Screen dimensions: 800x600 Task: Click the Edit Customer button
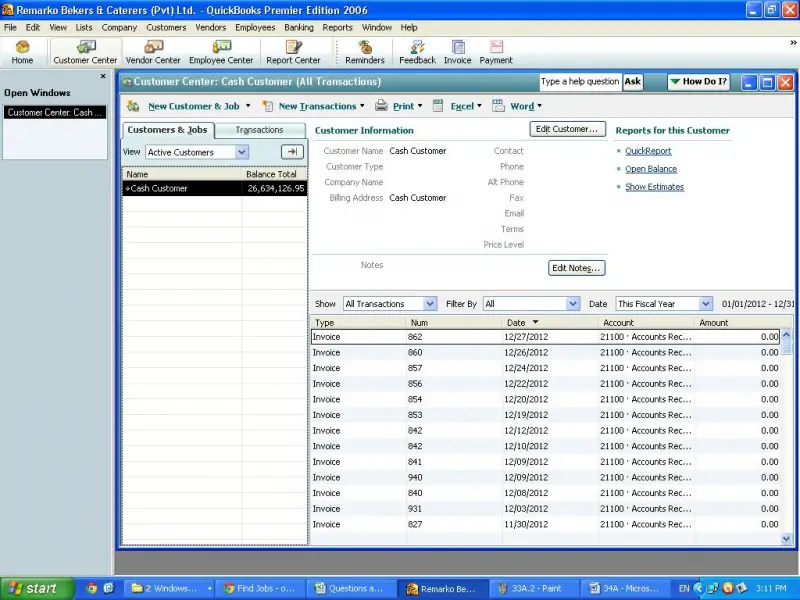point(567,129)
